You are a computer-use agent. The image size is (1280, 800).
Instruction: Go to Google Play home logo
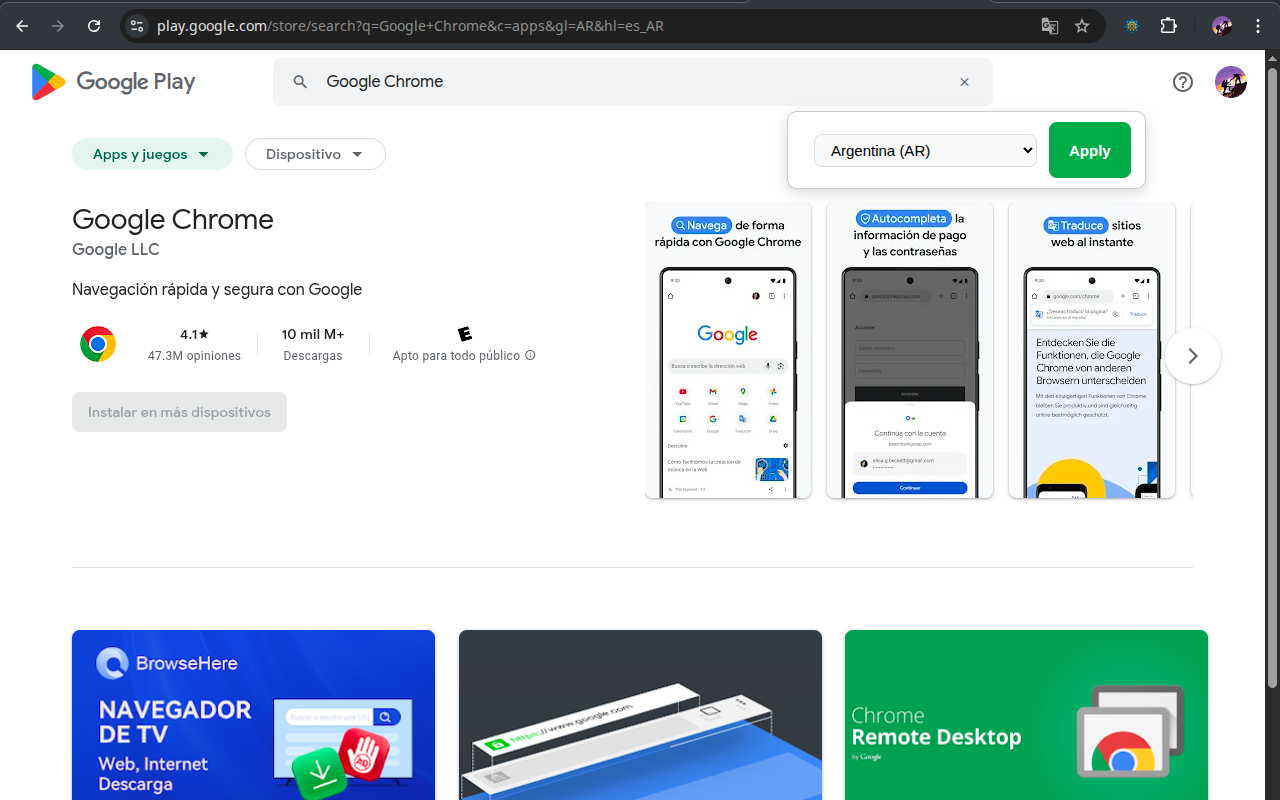pyautogui.click(x=113, y=82)
